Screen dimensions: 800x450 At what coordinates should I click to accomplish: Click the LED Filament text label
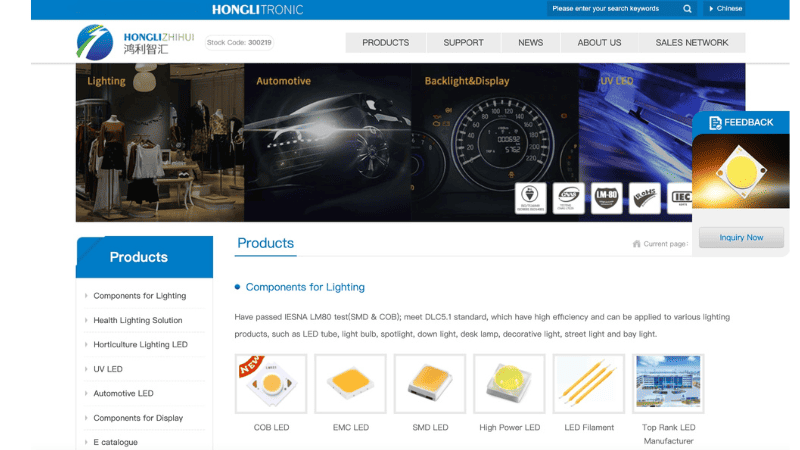point(589,428)
